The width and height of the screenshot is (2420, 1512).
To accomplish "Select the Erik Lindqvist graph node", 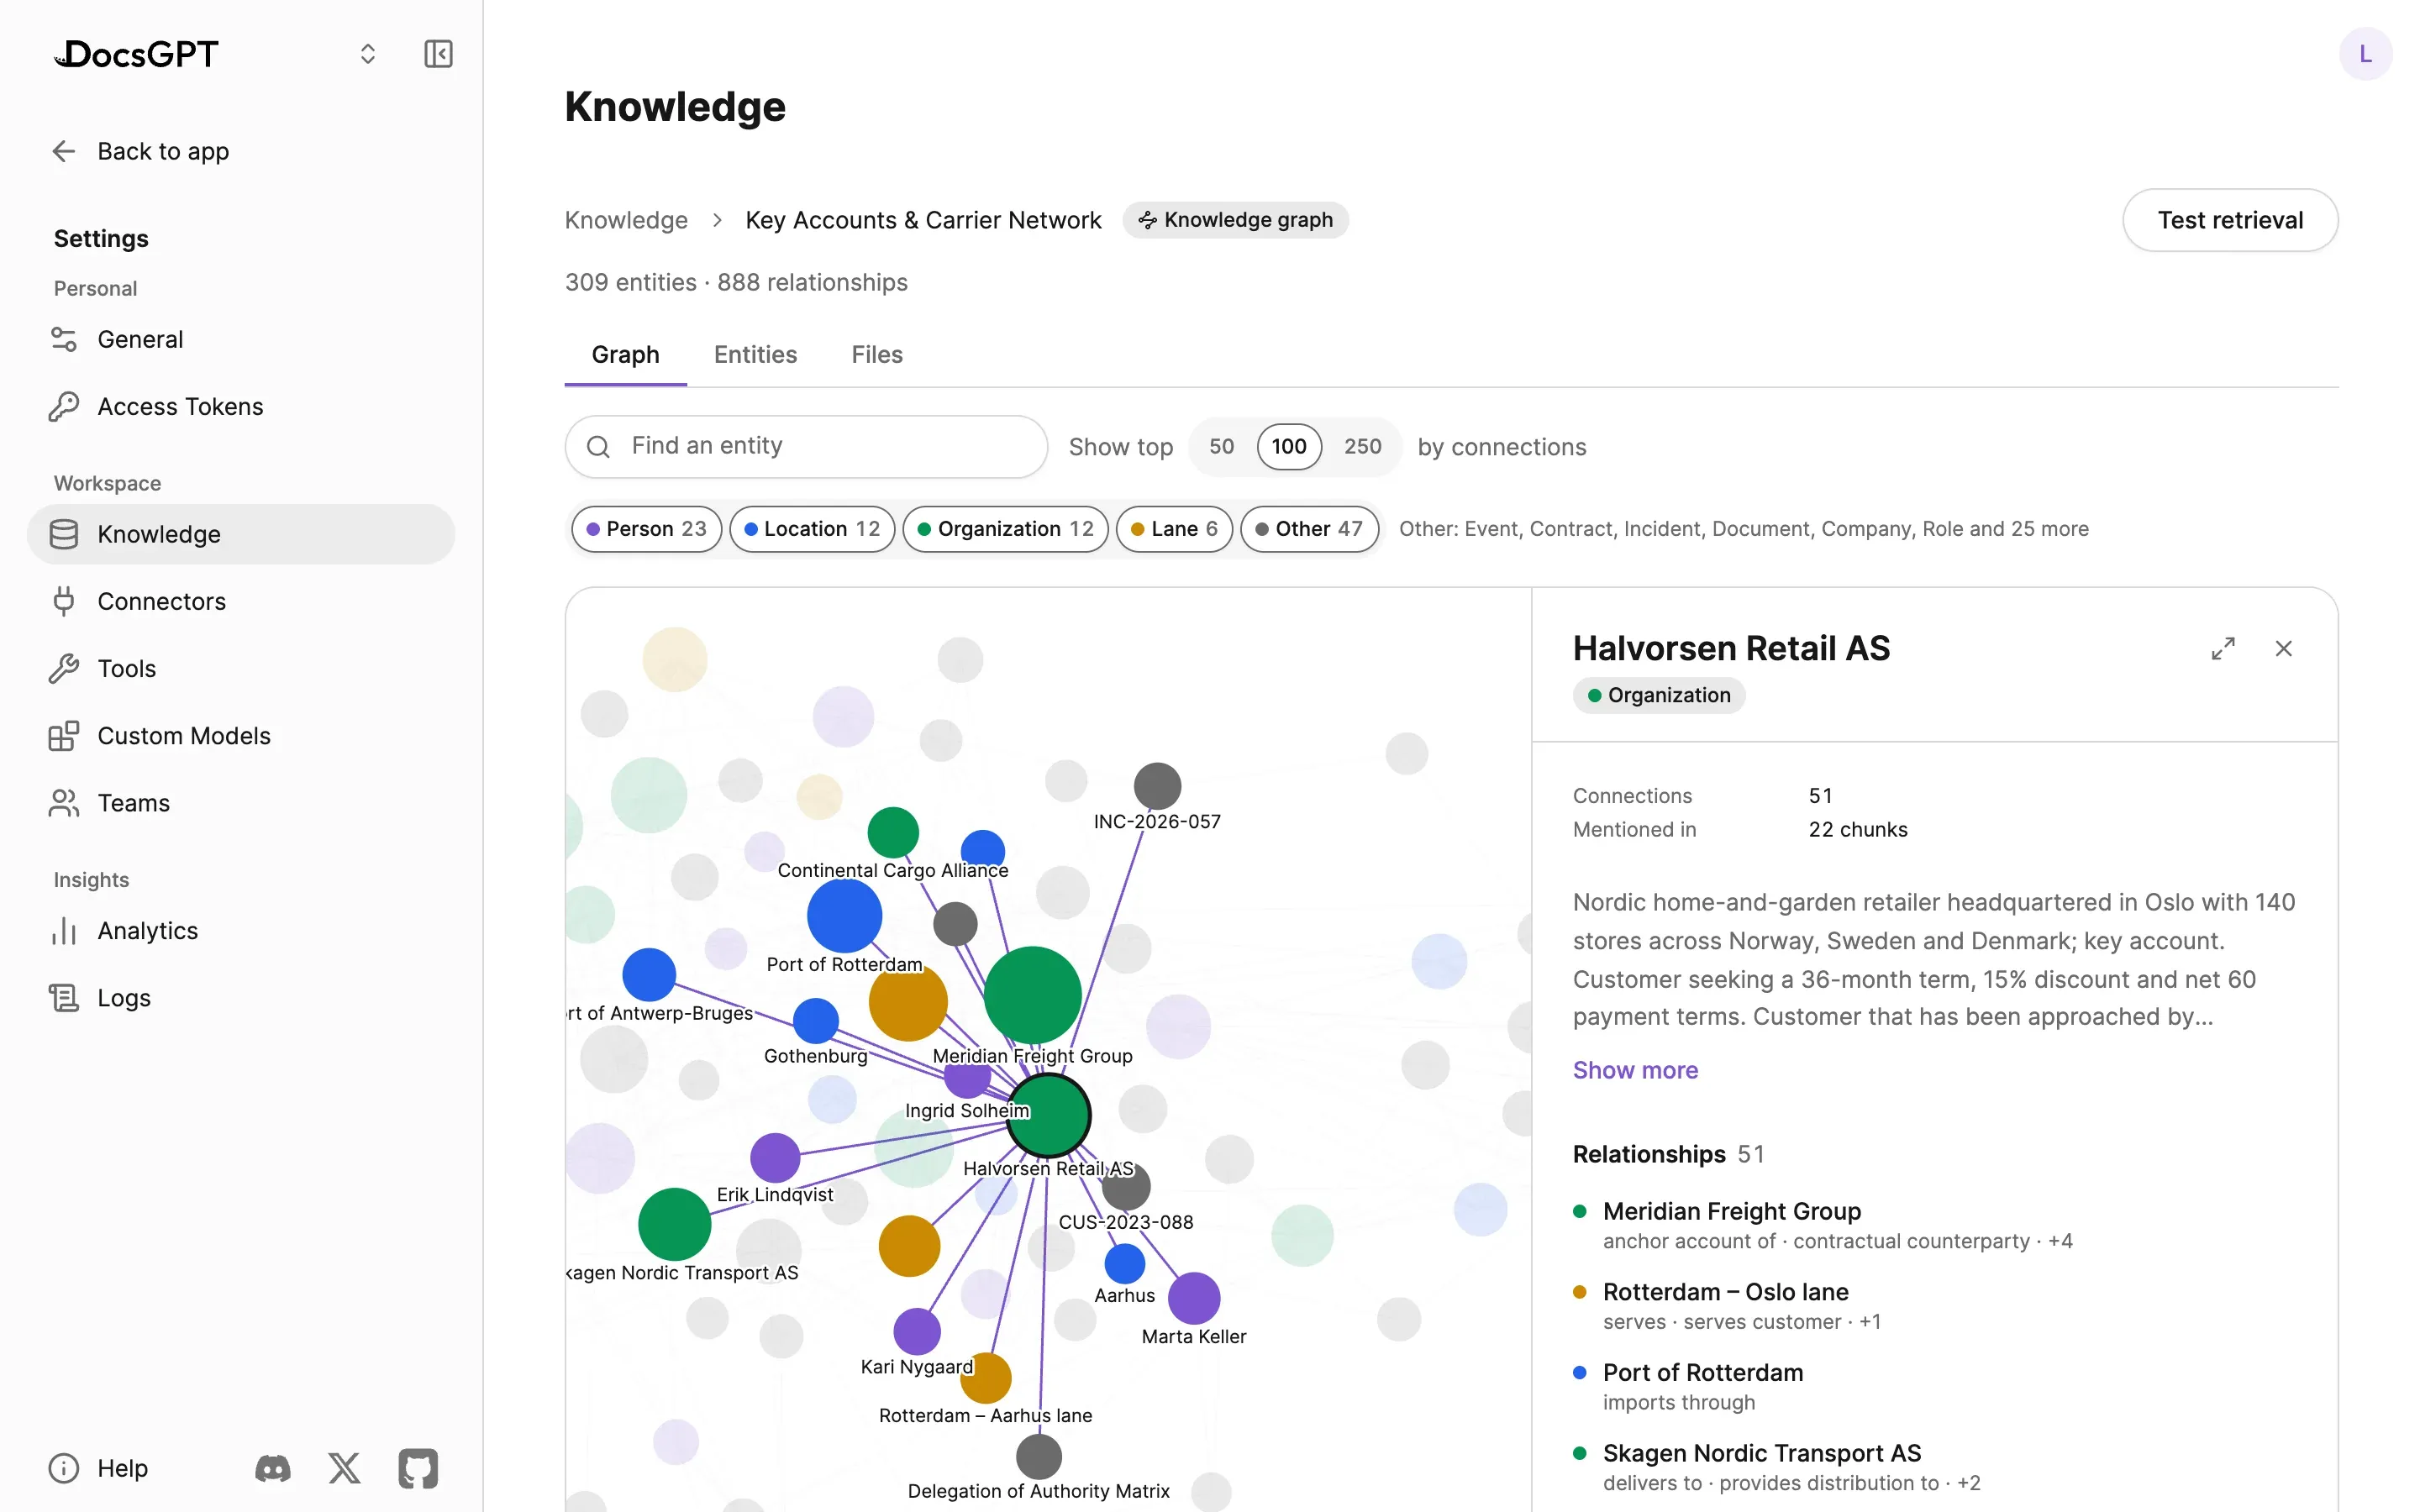I will coord(775,1158).
